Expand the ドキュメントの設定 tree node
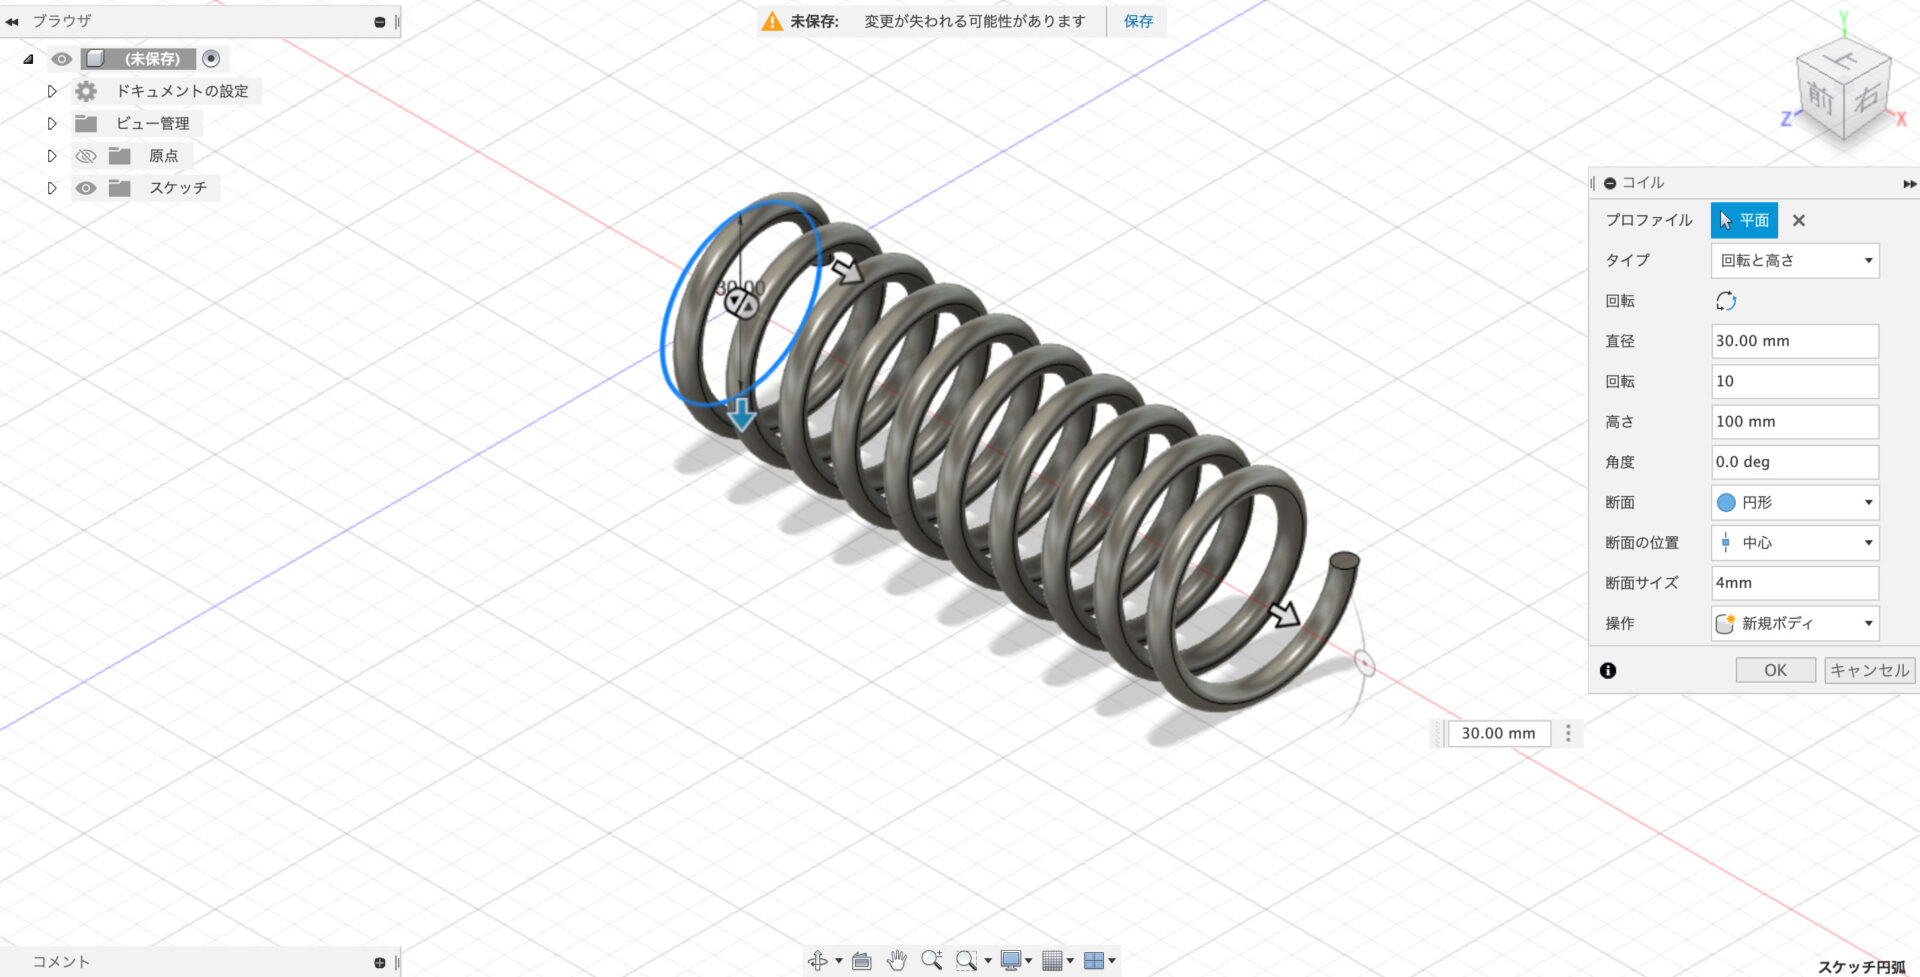Viewport: 1920px width, 977px height. pos(52,91)
